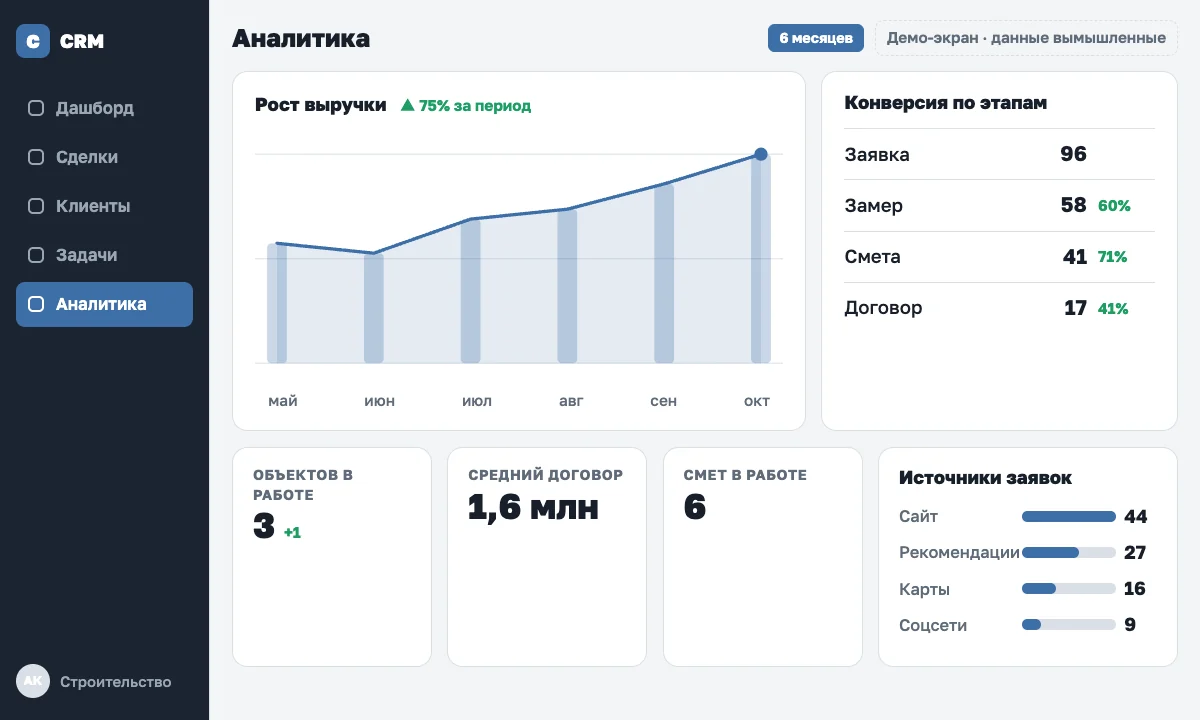
Task: Click the green growth triangle indicator
Action: tap(407, 105)
